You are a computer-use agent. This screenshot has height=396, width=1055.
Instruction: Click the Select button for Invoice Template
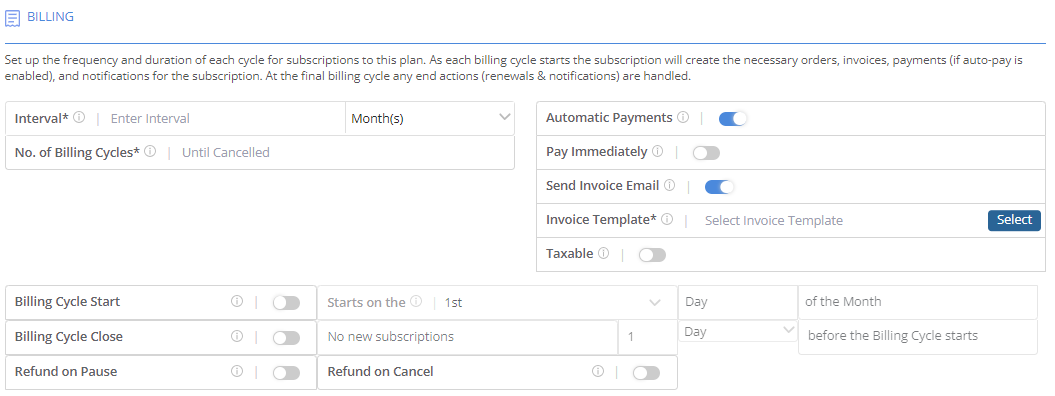[1014, 220]
